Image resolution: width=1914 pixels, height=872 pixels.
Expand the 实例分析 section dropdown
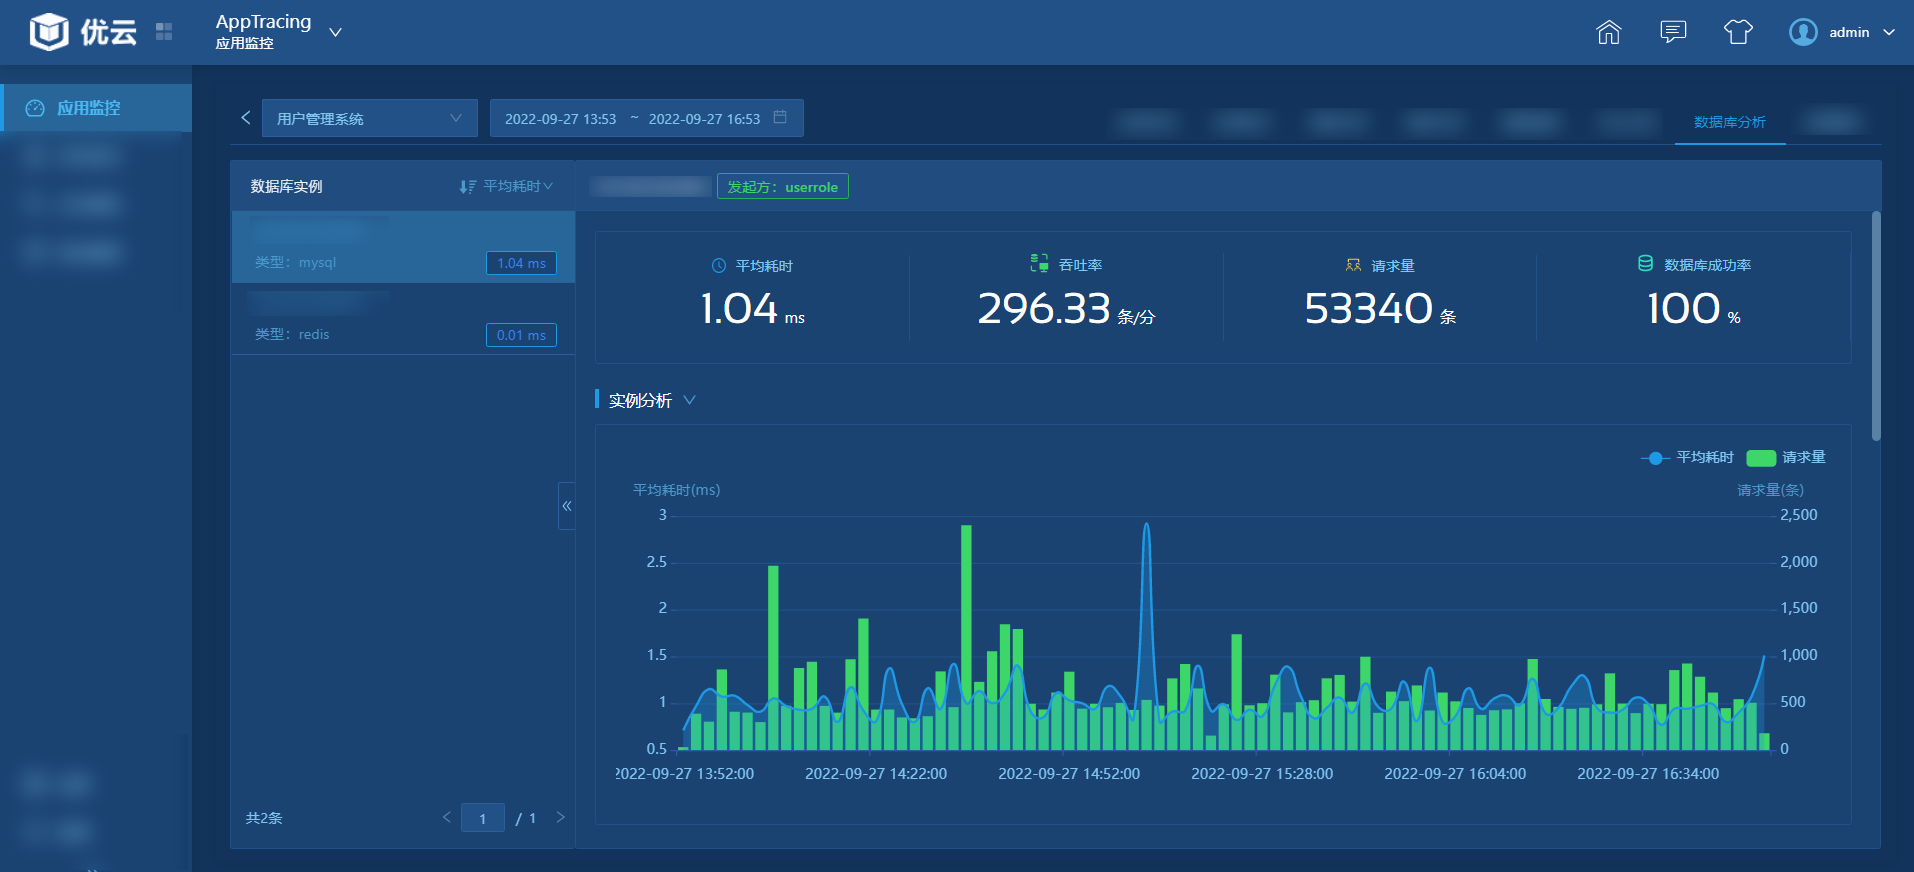pos(689,400)
